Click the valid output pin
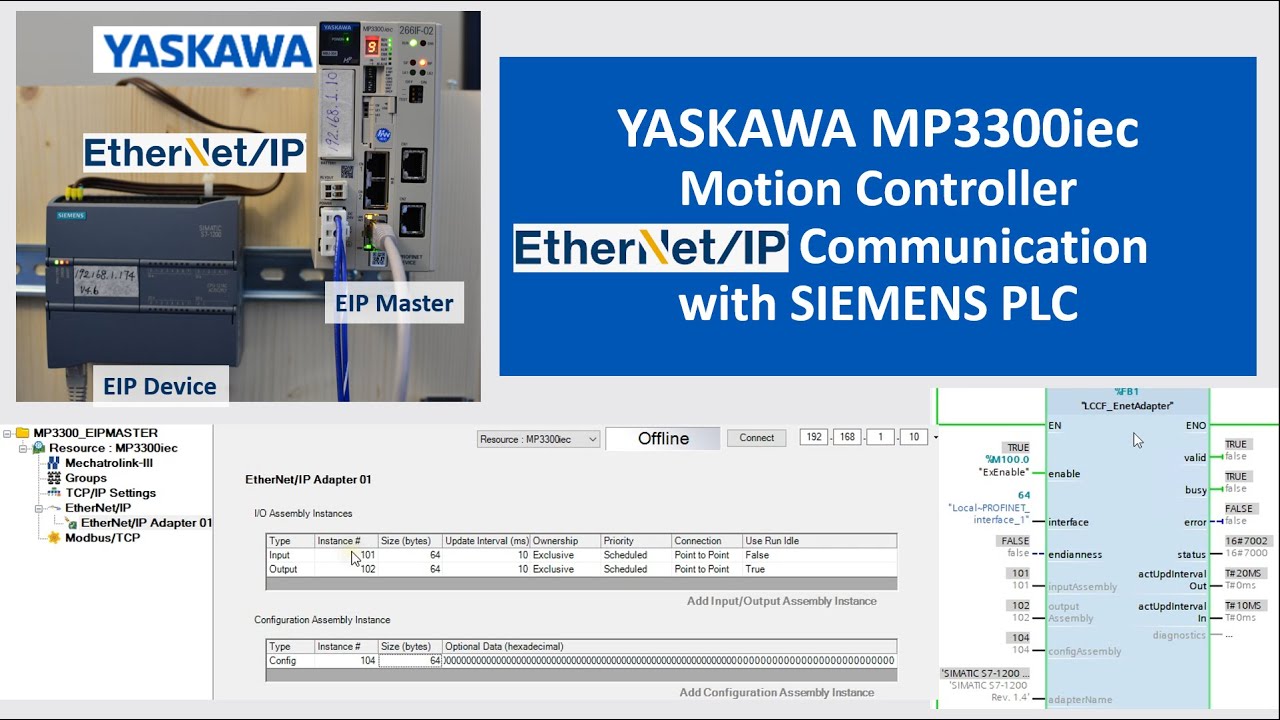Image resolution: width=1280 pixels, height=720 pixels. click(x=1195, y=457)
